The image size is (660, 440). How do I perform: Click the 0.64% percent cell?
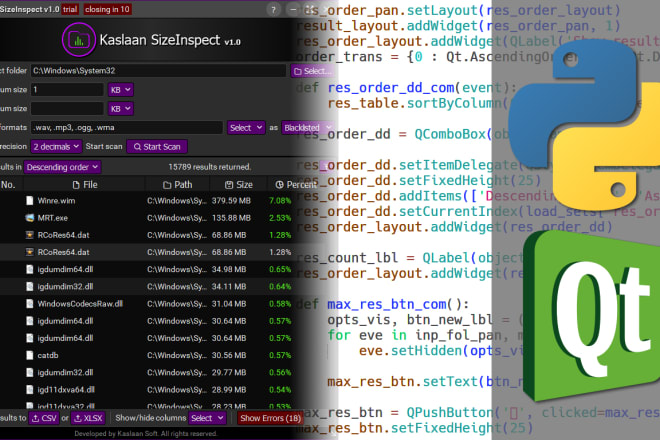pos(280,287)
